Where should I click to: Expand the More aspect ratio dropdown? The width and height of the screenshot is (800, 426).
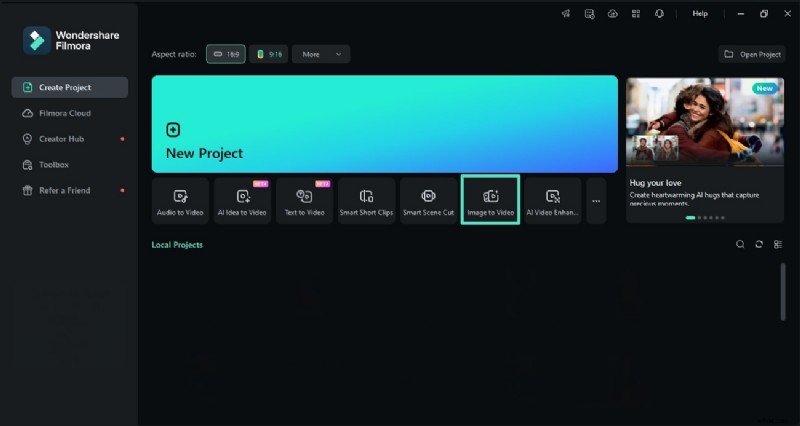pyautogui.click(x=321, y=54)
